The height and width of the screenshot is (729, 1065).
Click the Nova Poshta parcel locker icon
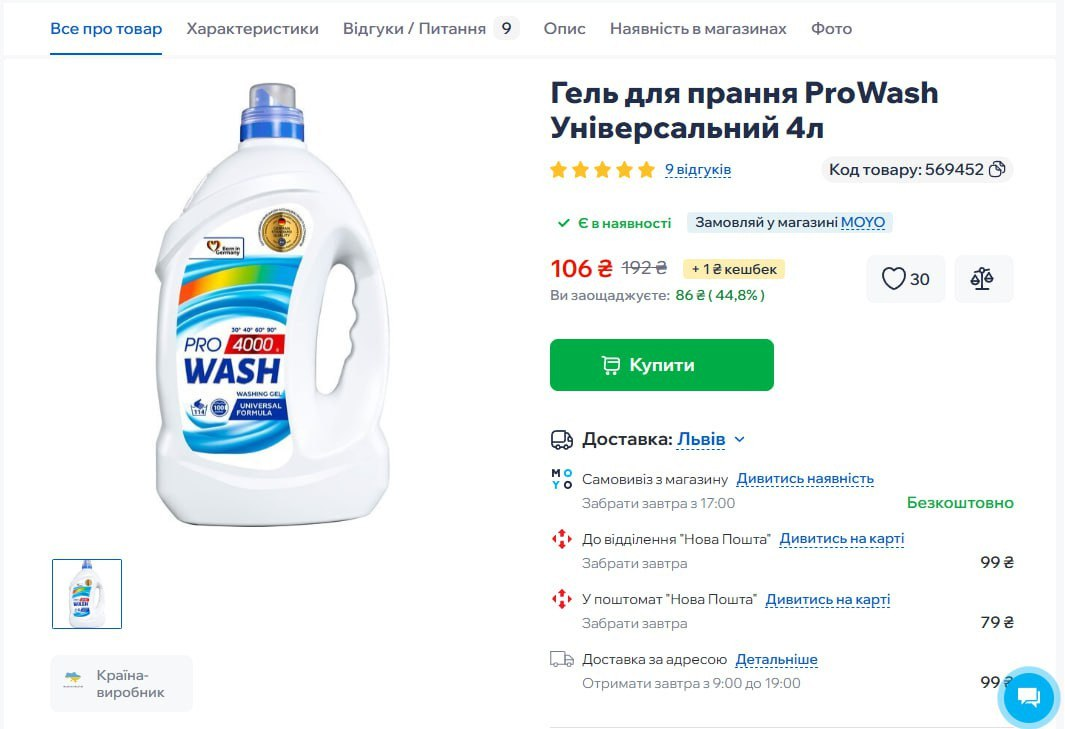point(562,599)
